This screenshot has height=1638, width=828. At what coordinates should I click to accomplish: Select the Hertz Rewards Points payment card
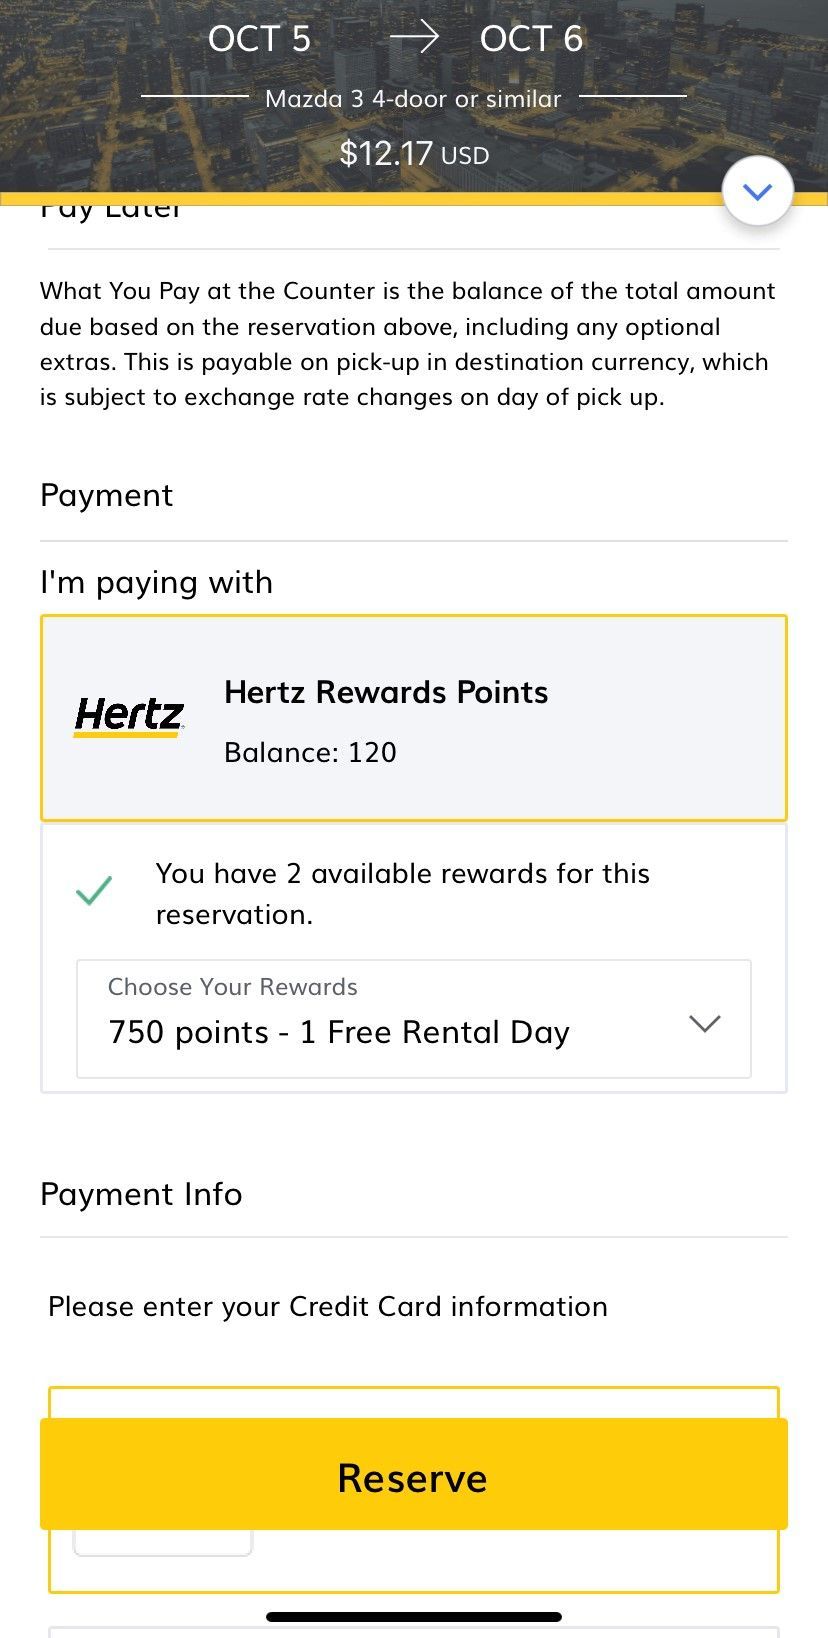[414, 718]
